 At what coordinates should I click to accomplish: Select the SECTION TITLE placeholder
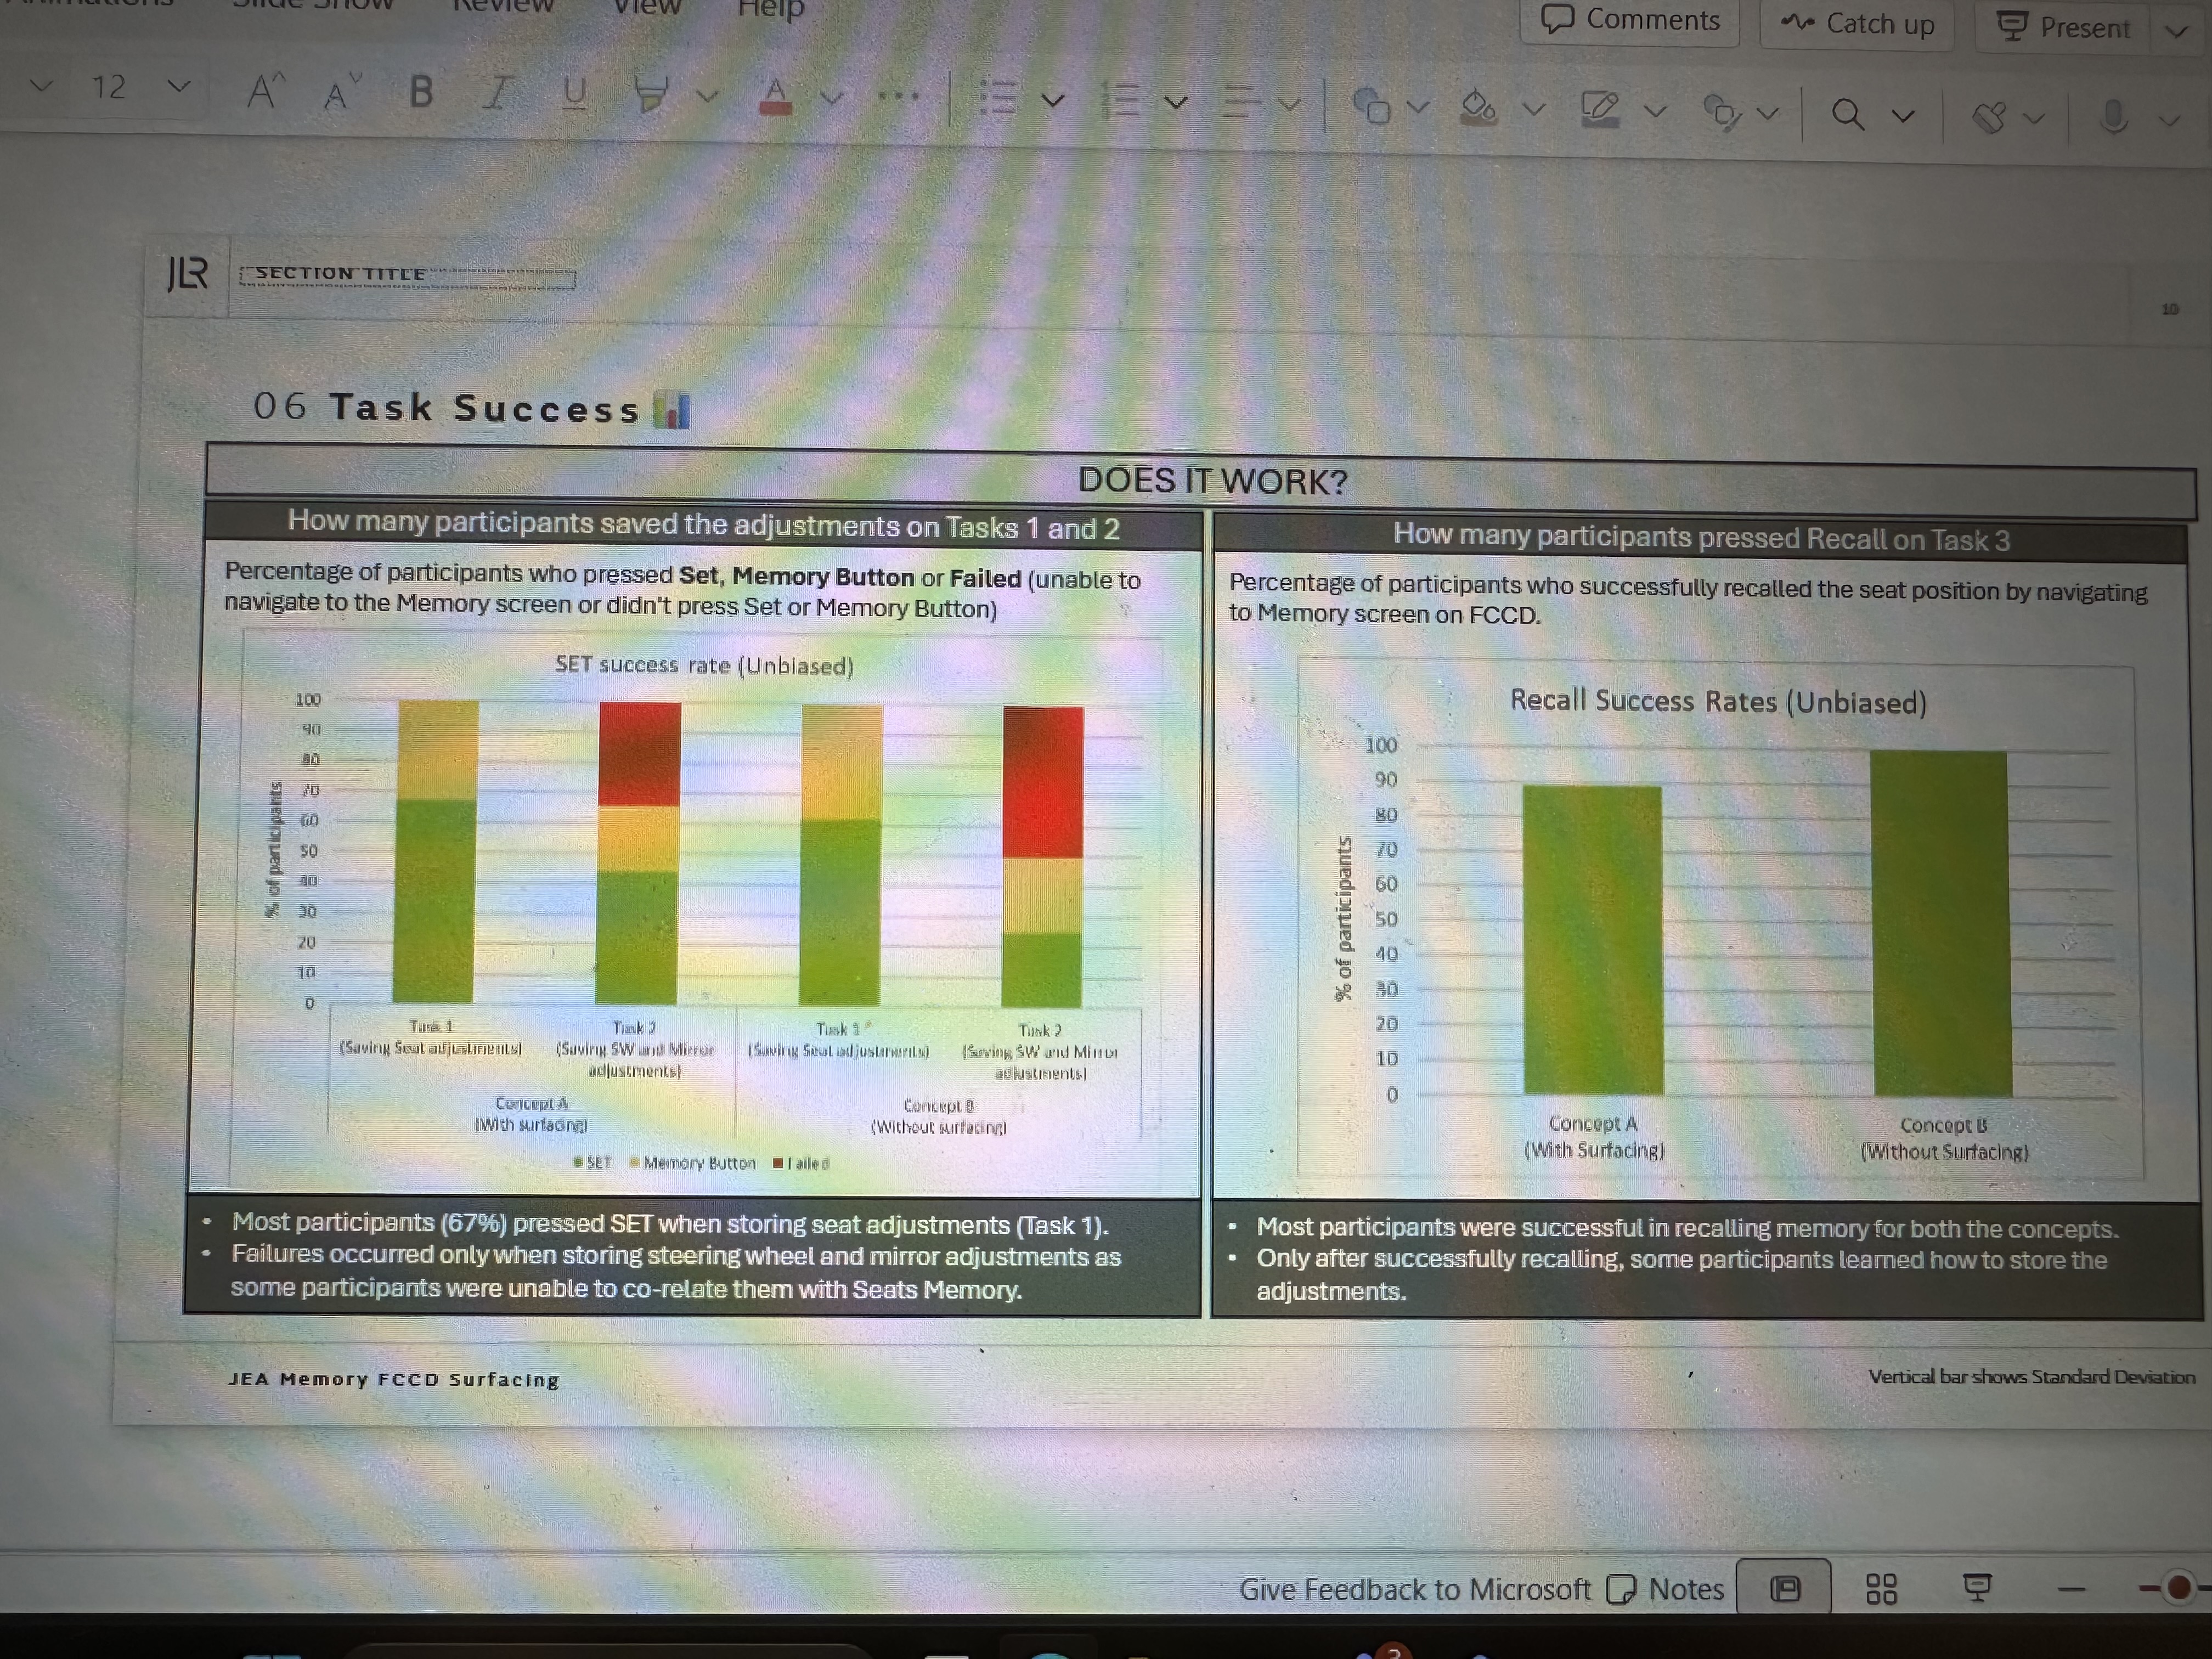407,276
